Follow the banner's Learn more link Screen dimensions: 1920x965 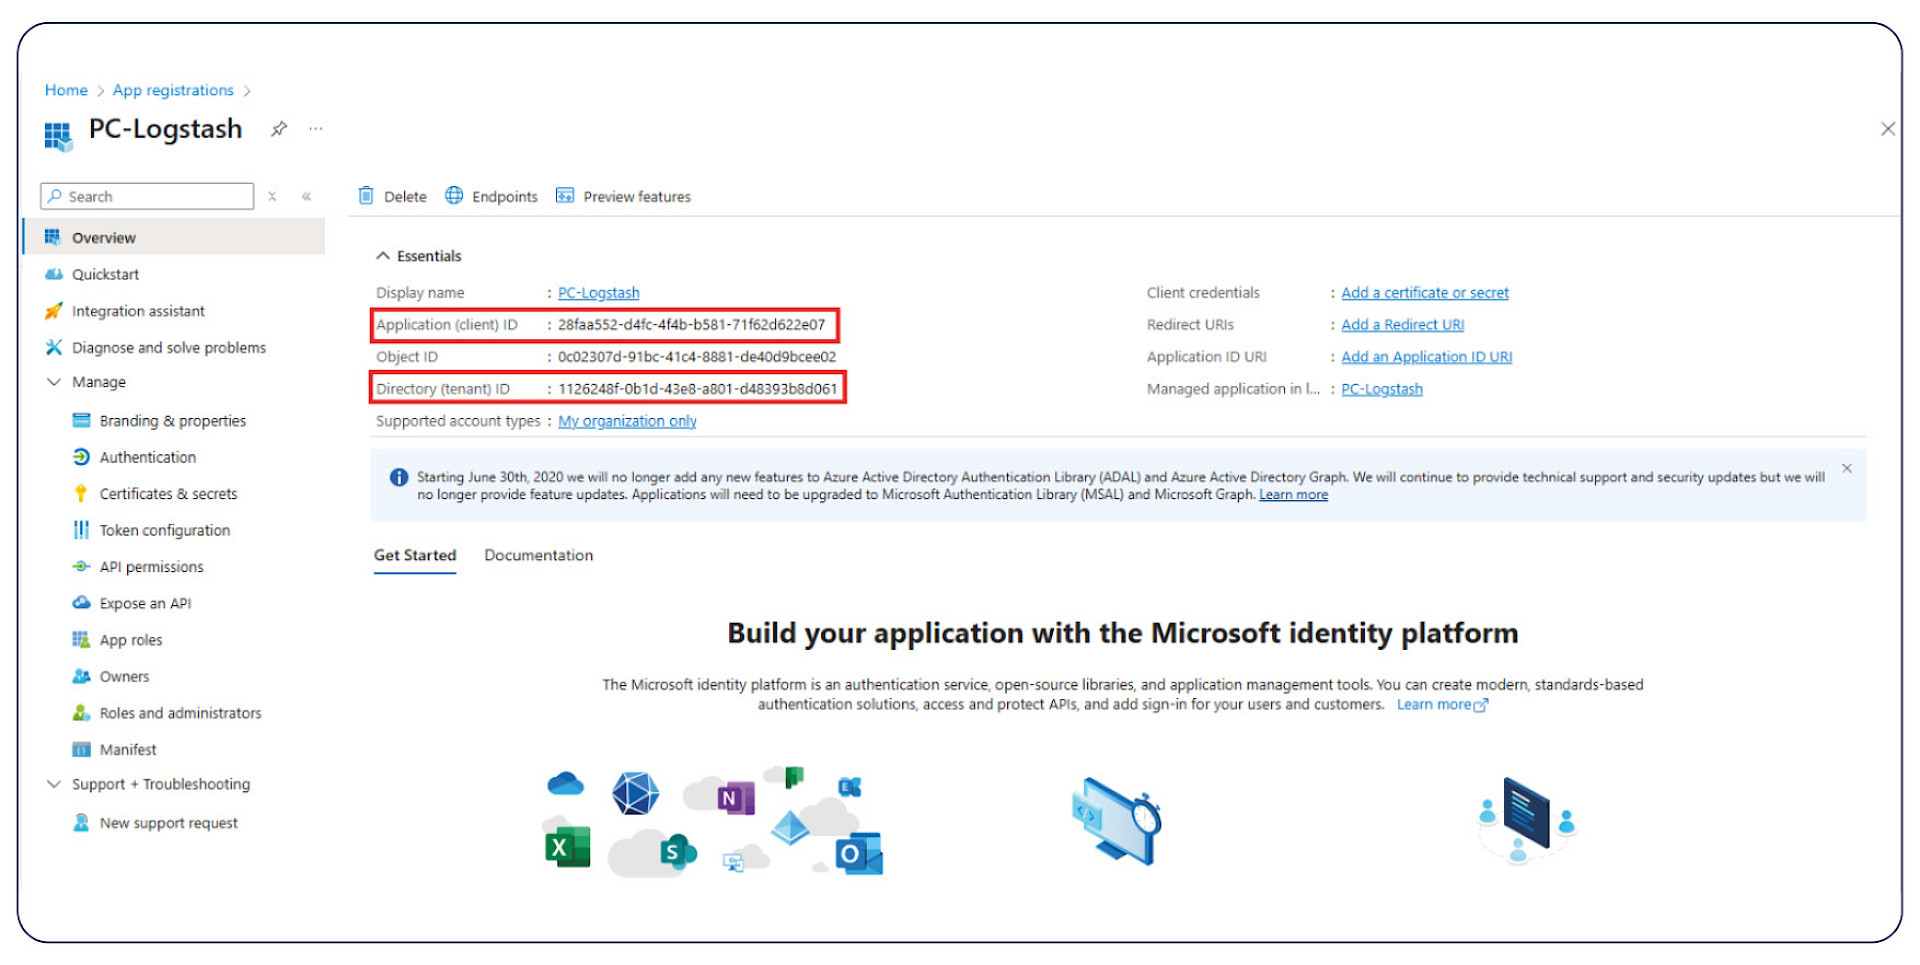click(1293, 495)
